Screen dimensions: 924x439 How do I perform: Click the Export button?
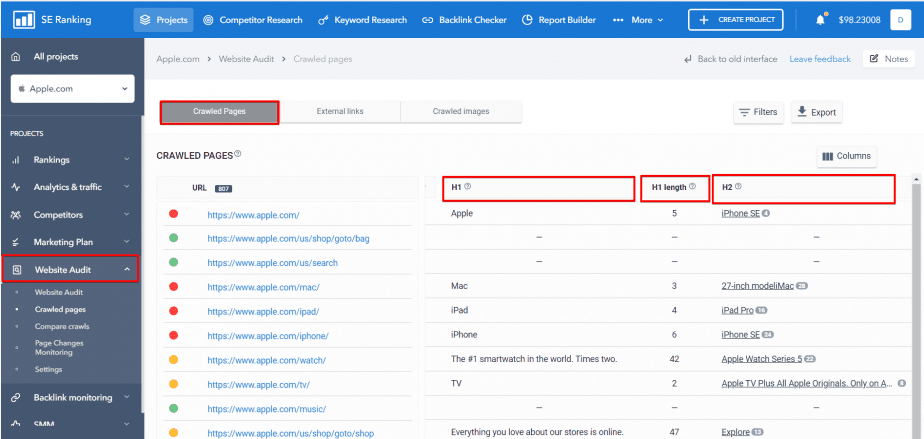tap(816, 112)
